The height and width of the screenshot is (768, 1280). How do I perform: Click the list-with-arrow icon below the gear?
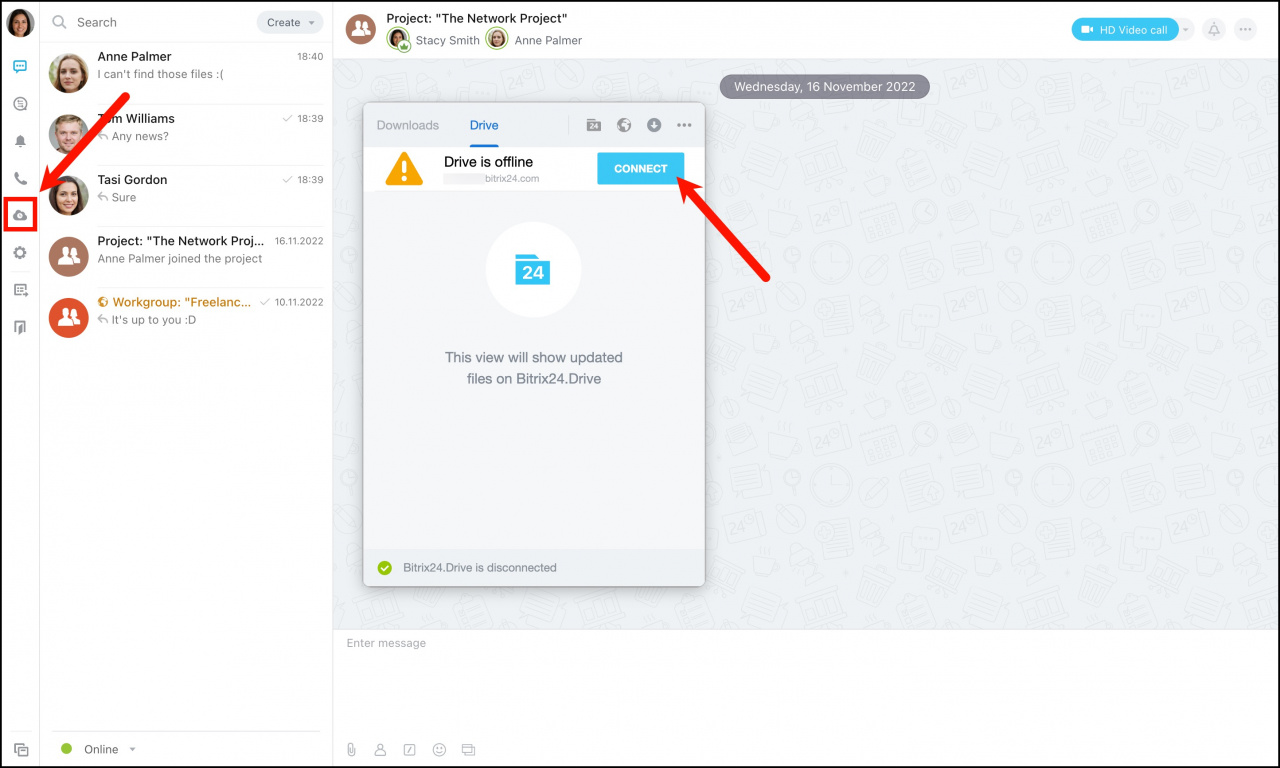coord(20,290)
